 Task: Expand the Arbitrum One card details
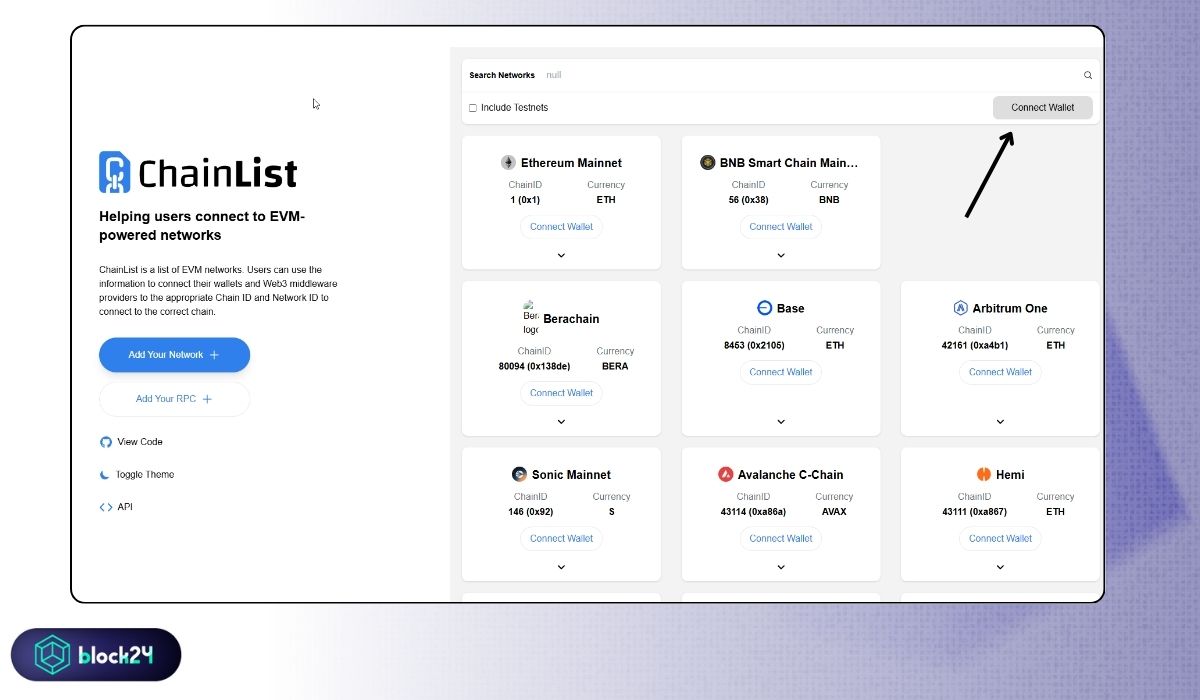[x=1000, y=422]
